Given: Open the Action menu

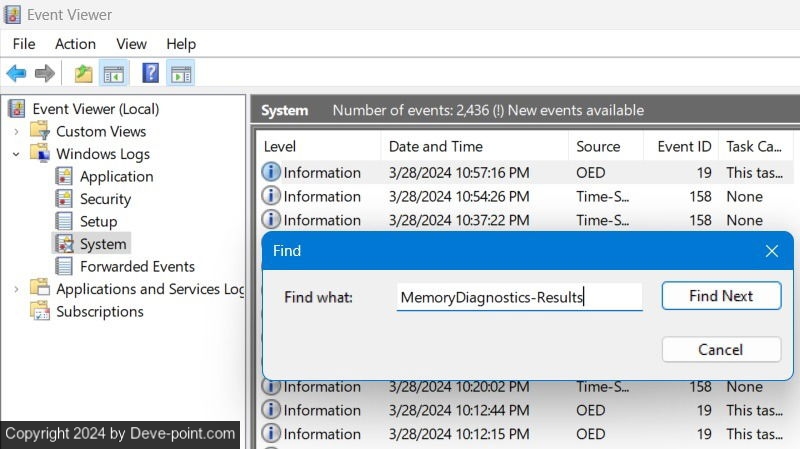Looking at the screenshot, I should (75, 44).
